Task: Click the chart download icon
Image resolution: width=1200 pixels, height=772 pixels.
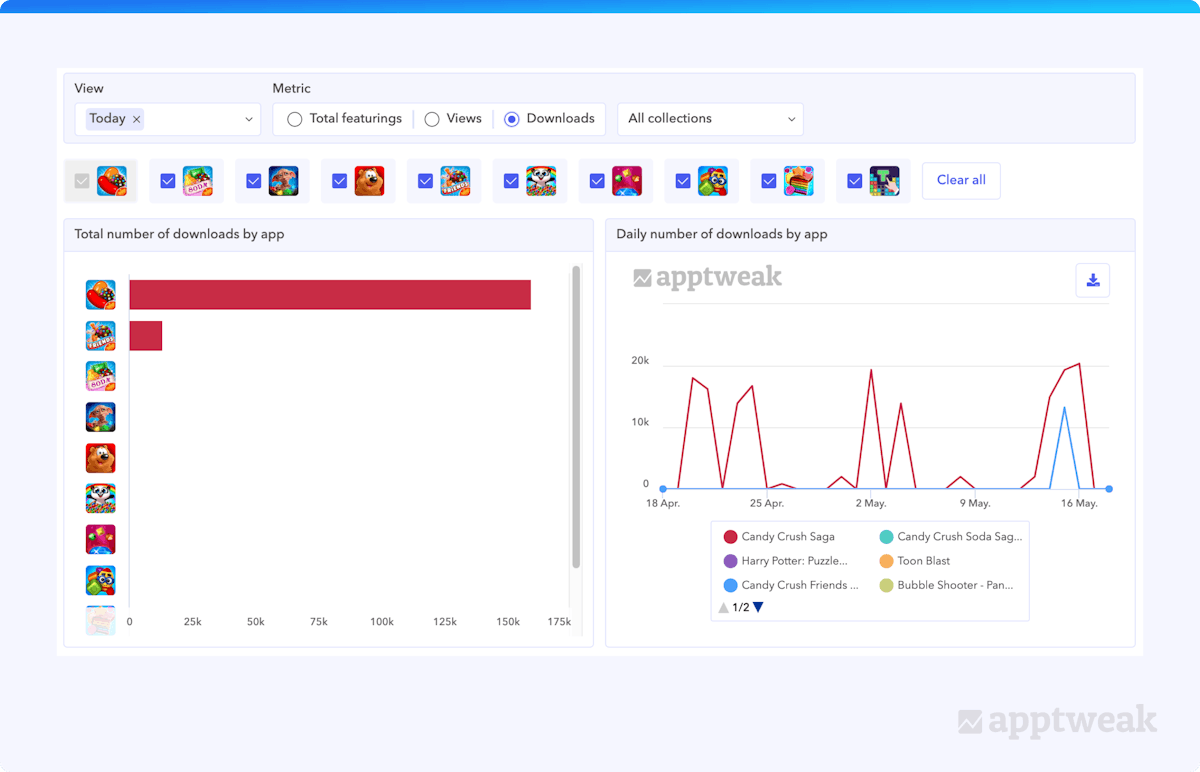Action: 1092,280
